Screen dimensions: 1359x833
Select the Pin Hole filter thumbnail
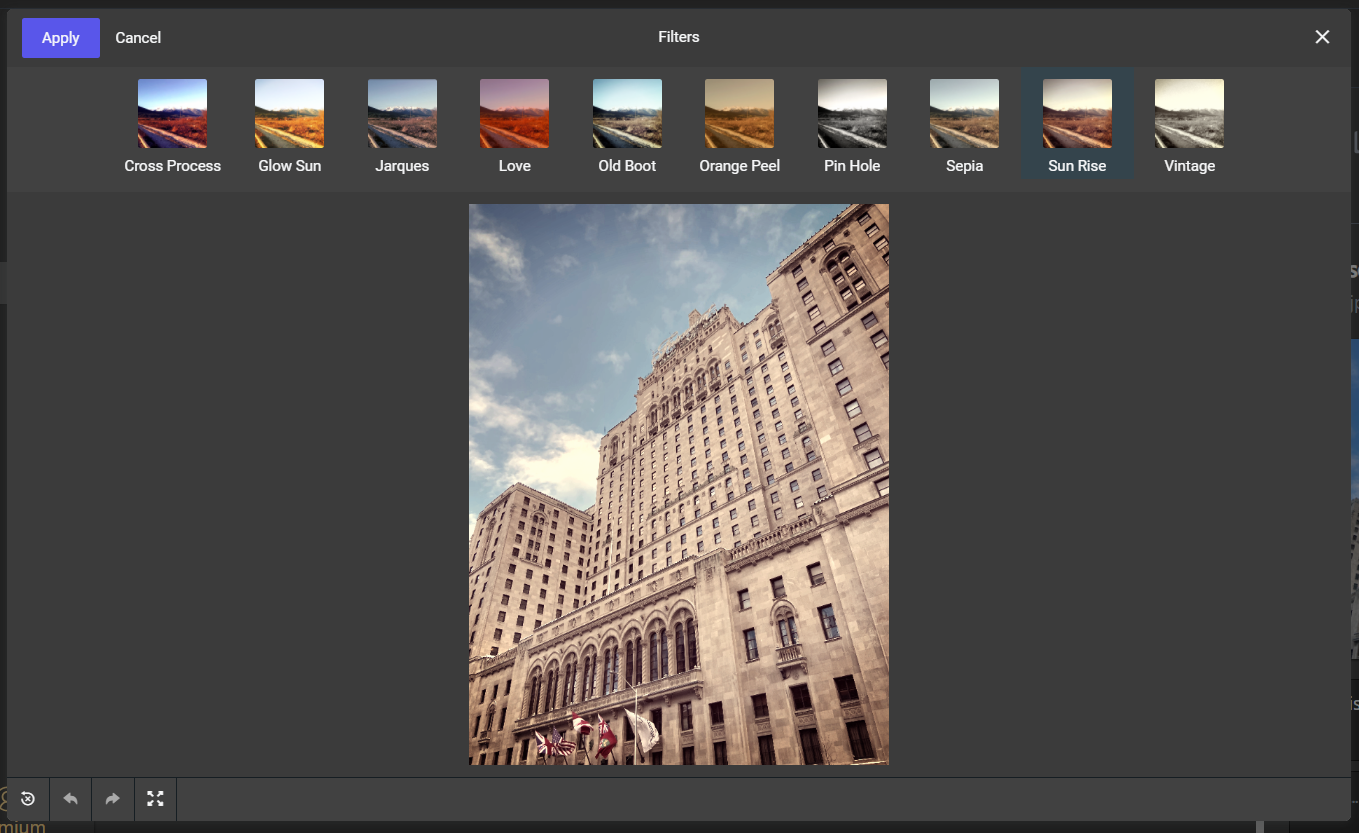(x=852, y=114)
